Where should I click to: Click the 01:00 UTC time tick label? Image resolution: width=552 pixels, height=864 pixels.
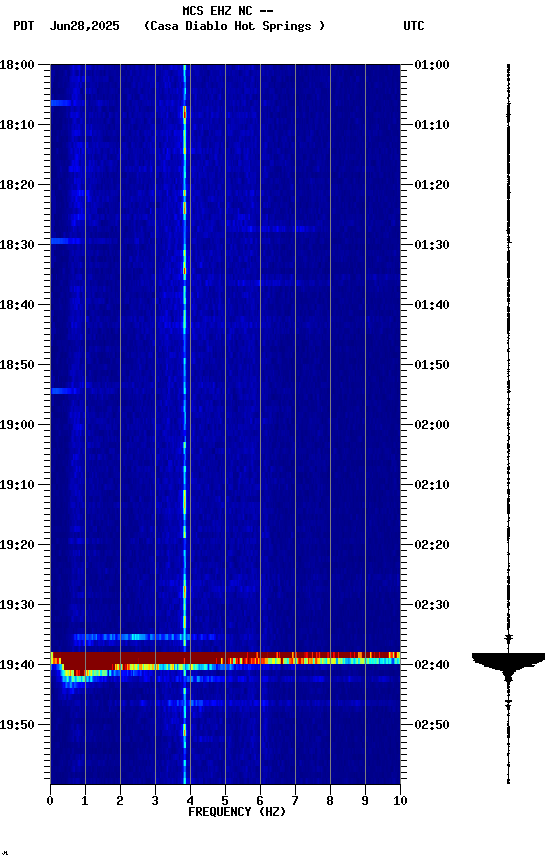click(432, 65)
